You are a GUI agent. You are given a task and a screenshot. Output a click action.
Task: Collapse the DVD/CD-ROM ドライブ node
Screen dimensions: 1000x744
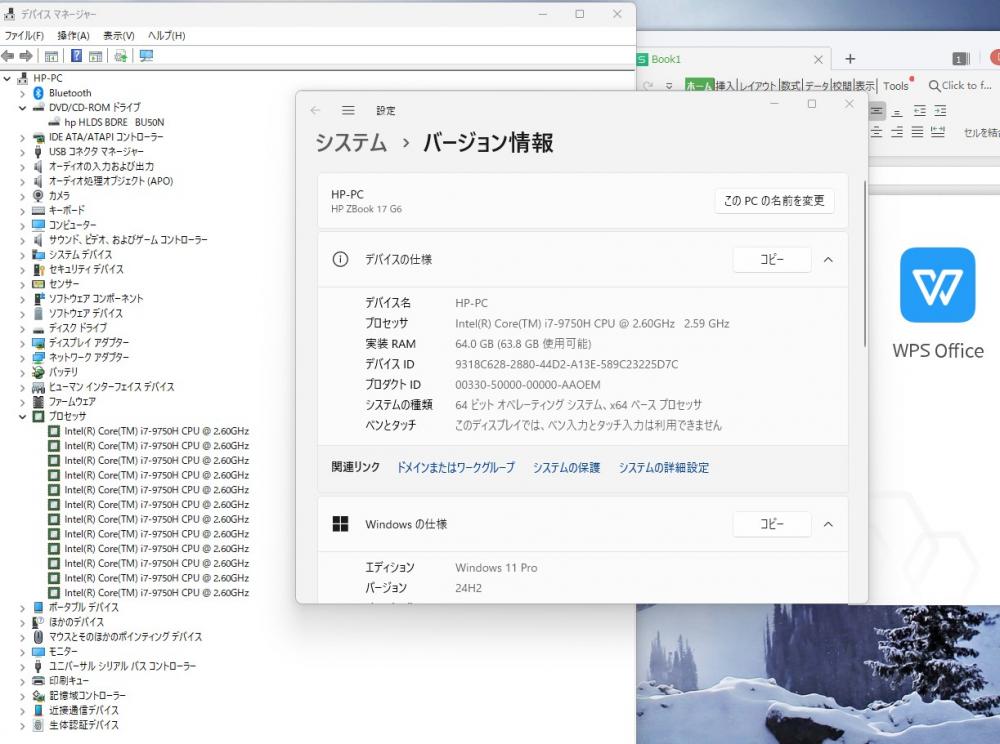coord(22,108)
